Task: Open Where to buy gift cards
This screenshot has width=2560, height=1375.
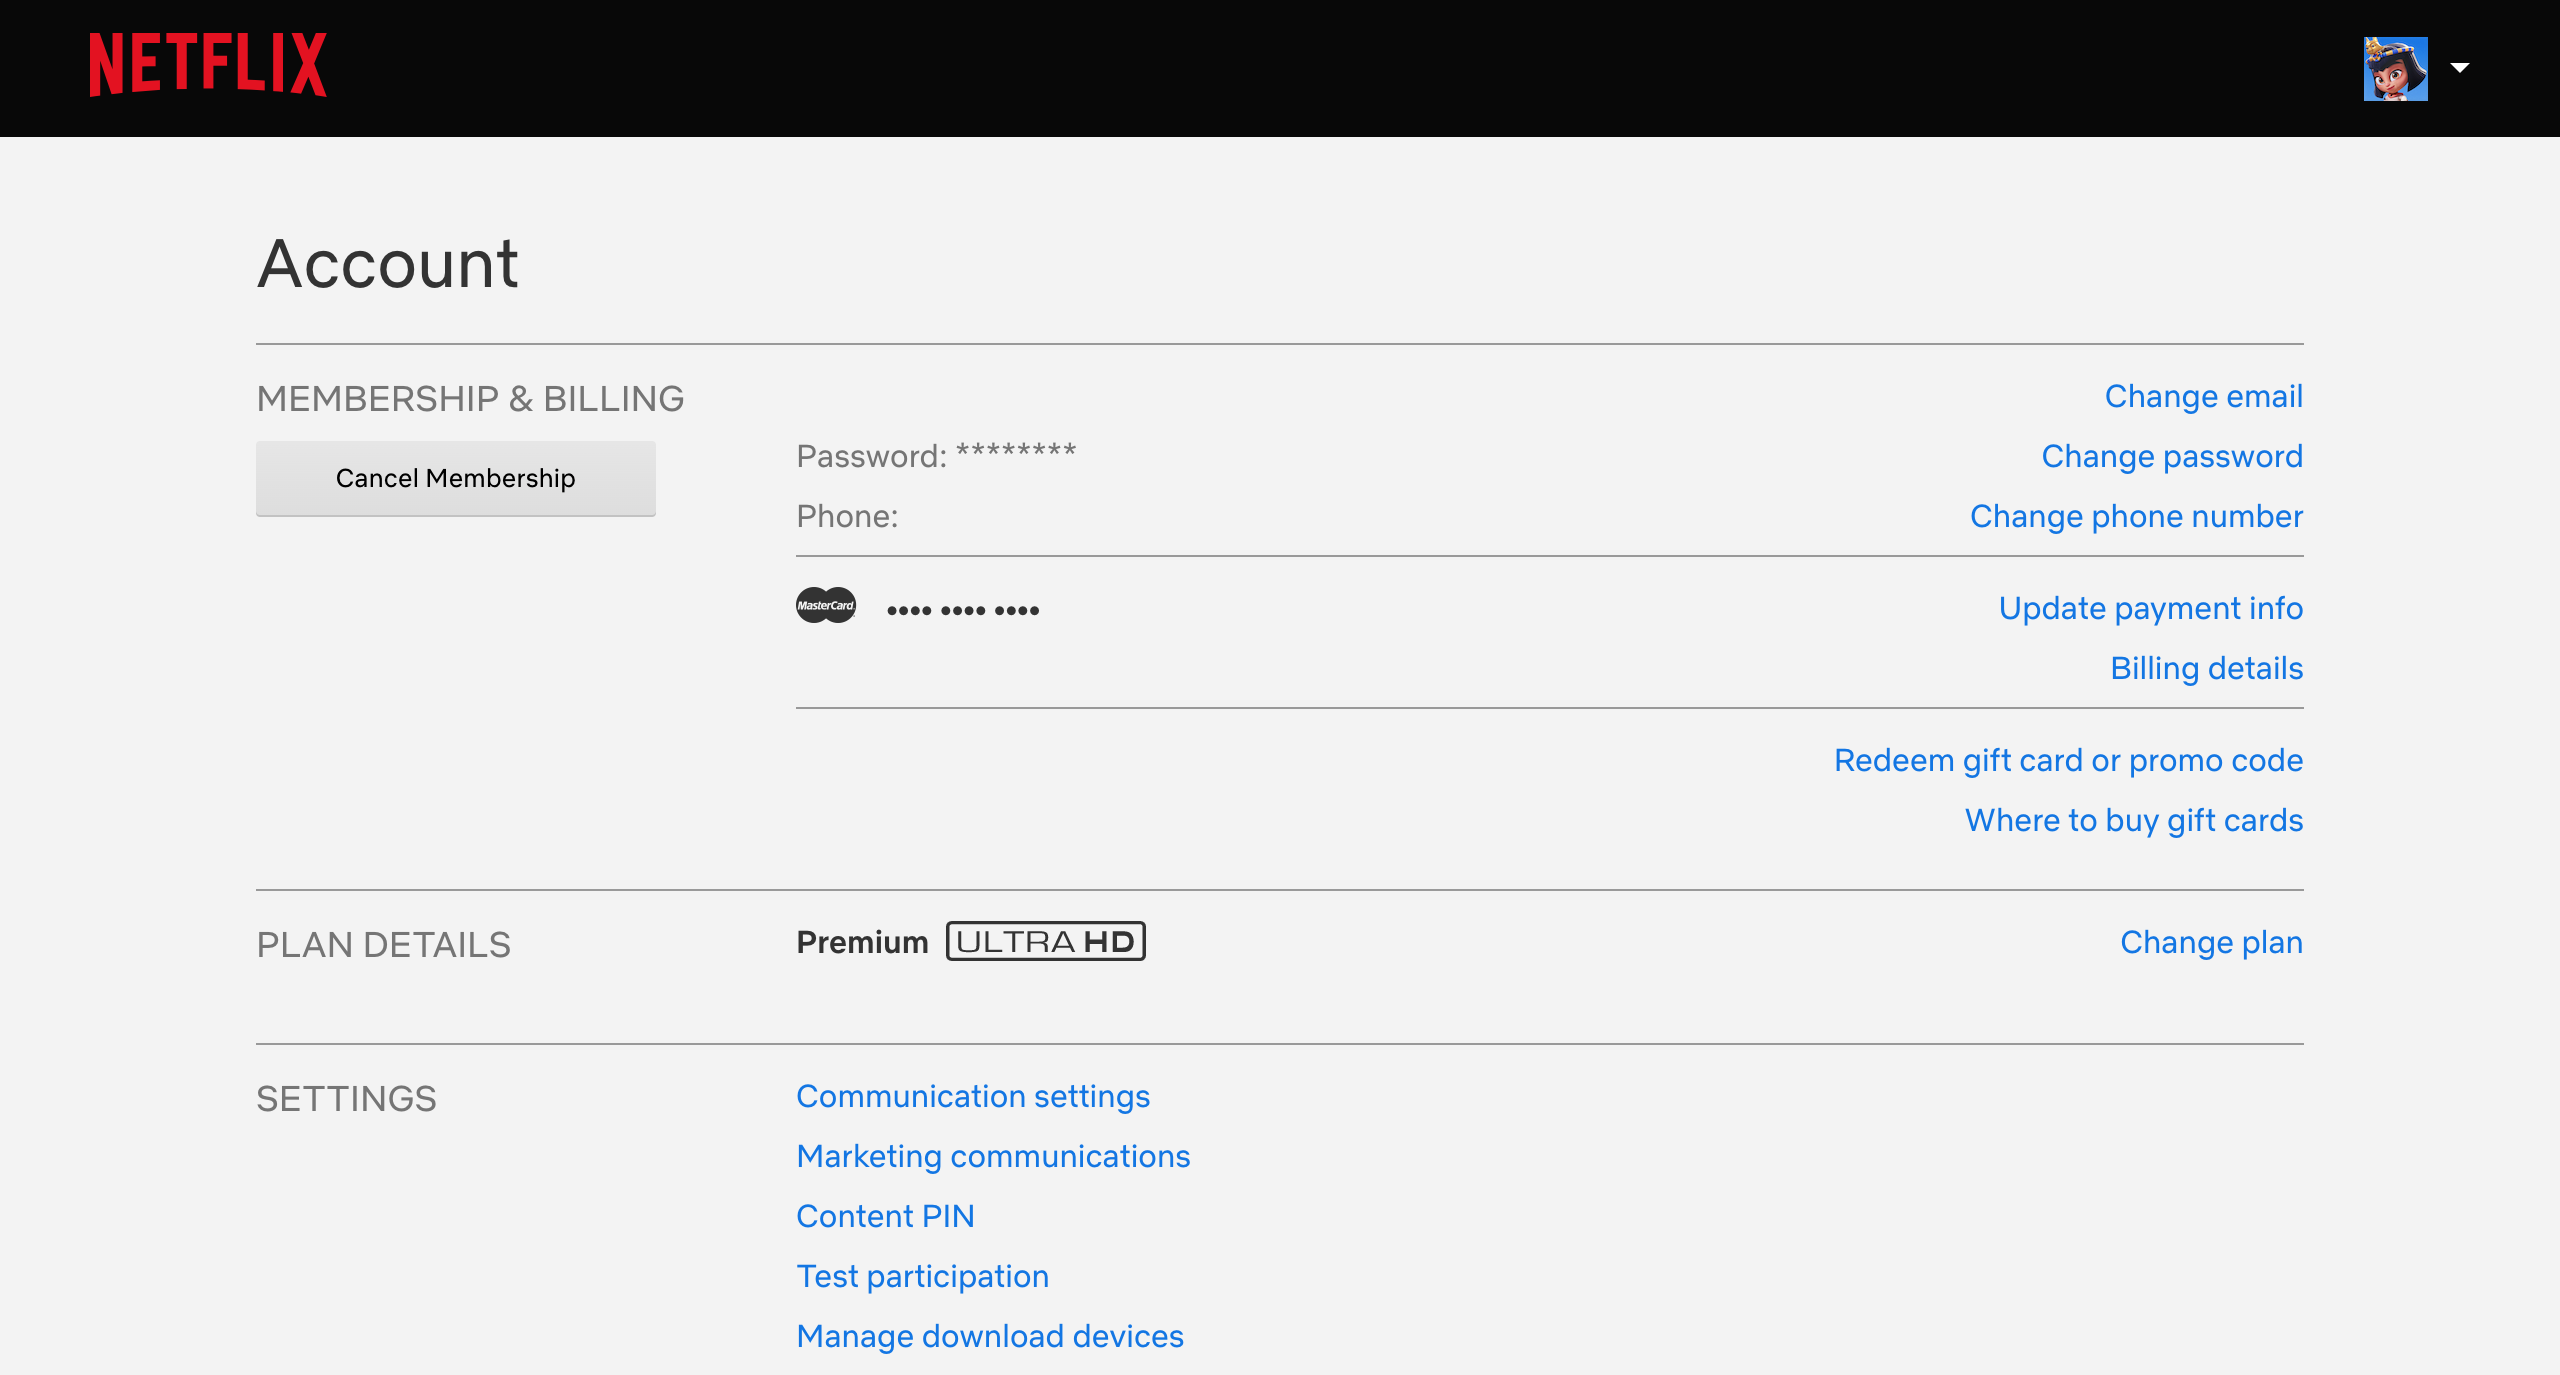Action: tap(2133, 821)
